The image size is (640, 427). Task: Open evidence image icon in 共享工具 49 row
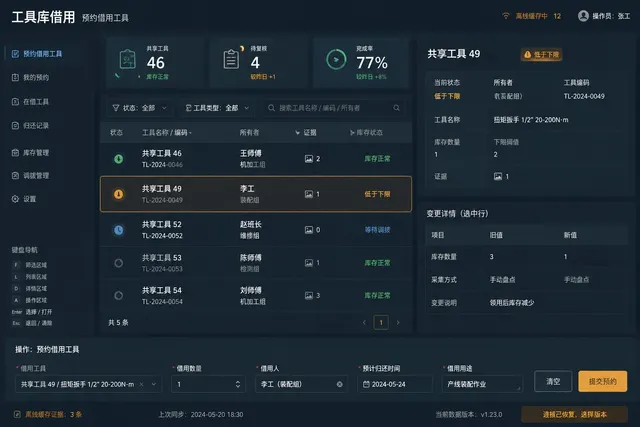click(309, 194)
